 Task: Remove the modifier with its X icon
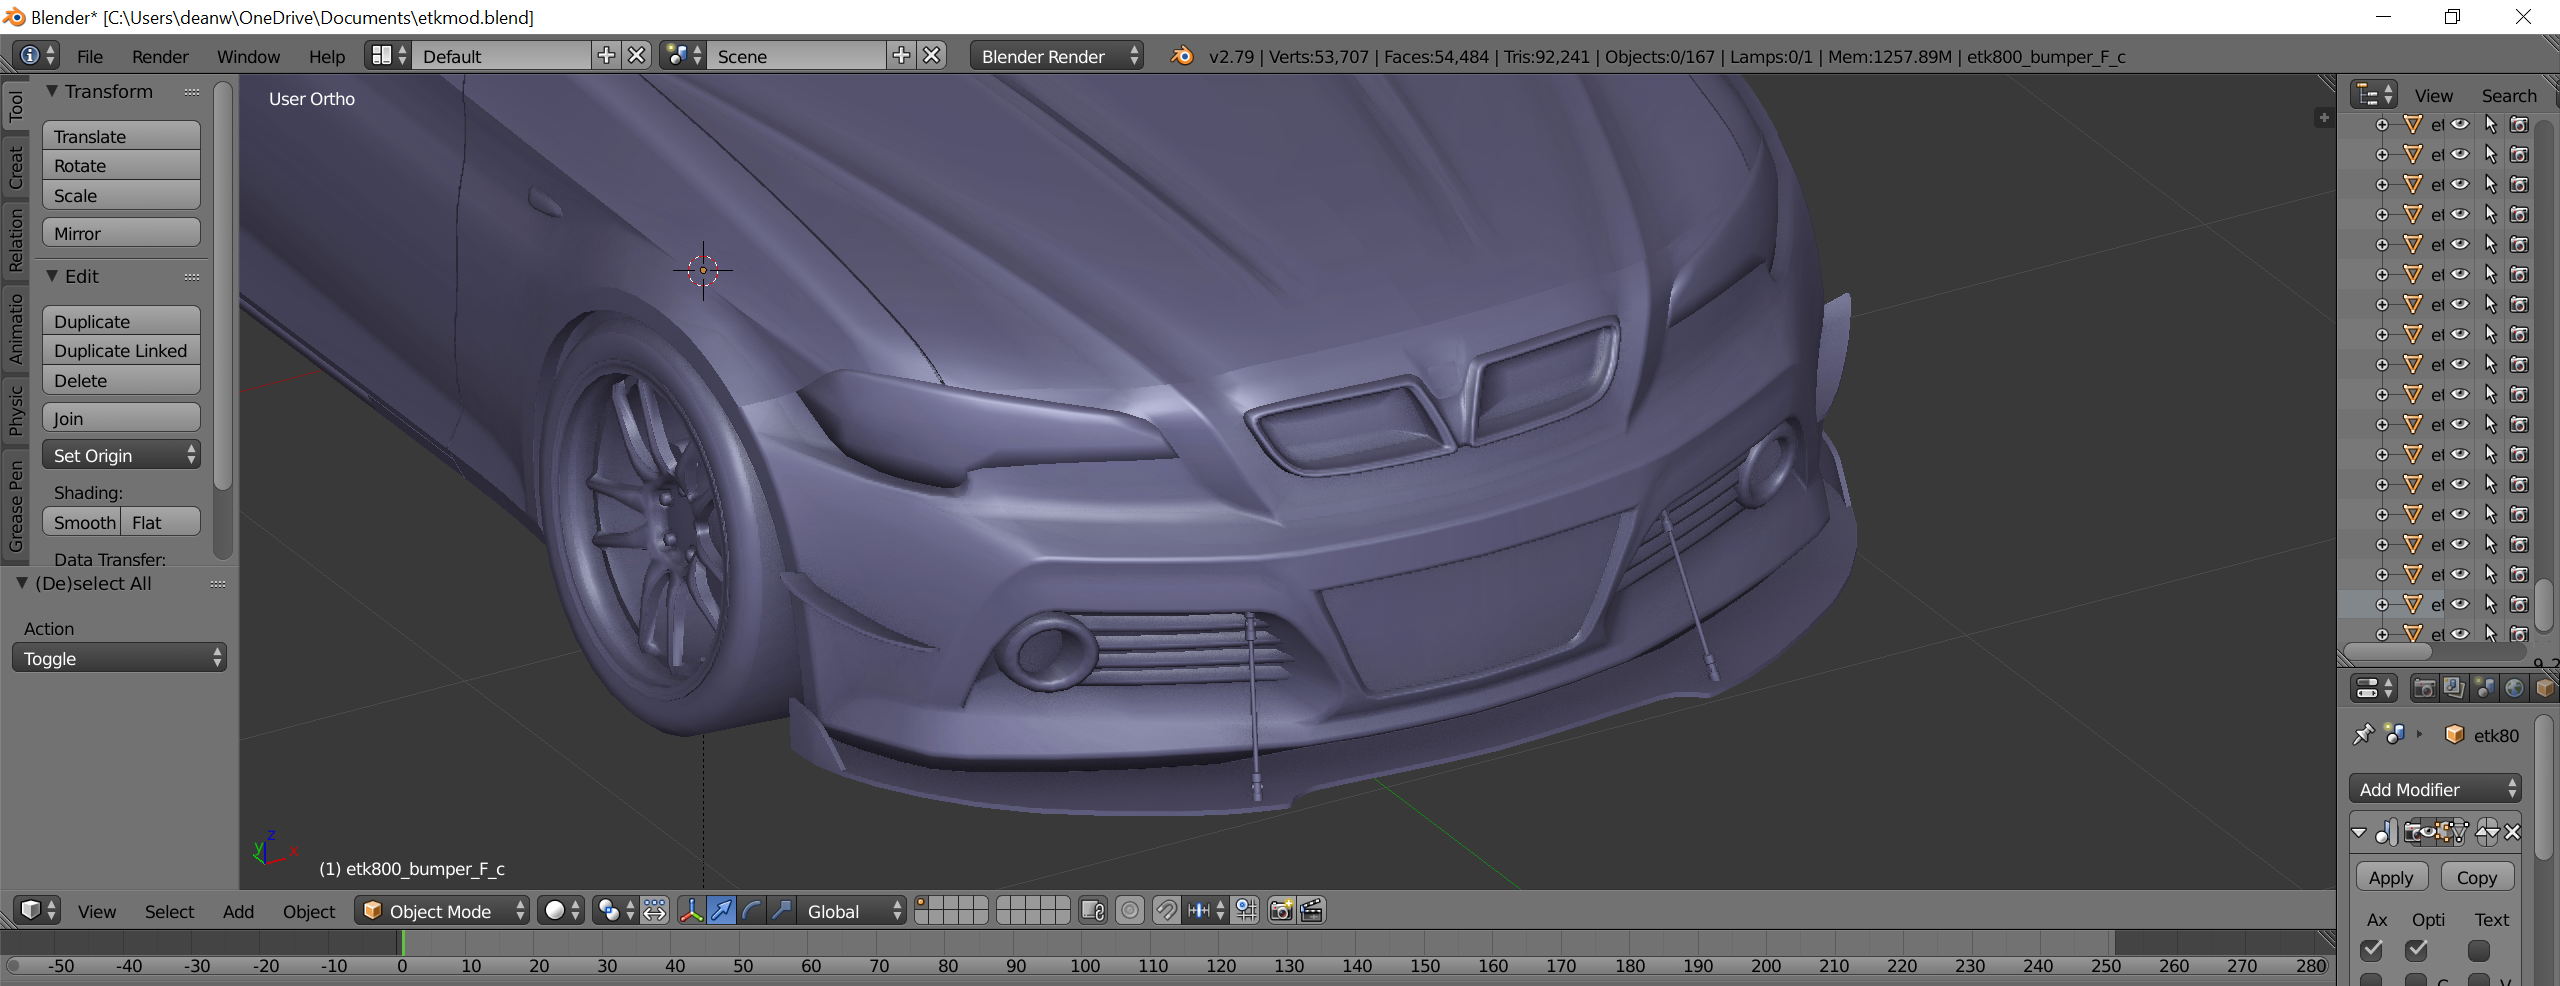pyautogui.click(x=2512, y=832)
